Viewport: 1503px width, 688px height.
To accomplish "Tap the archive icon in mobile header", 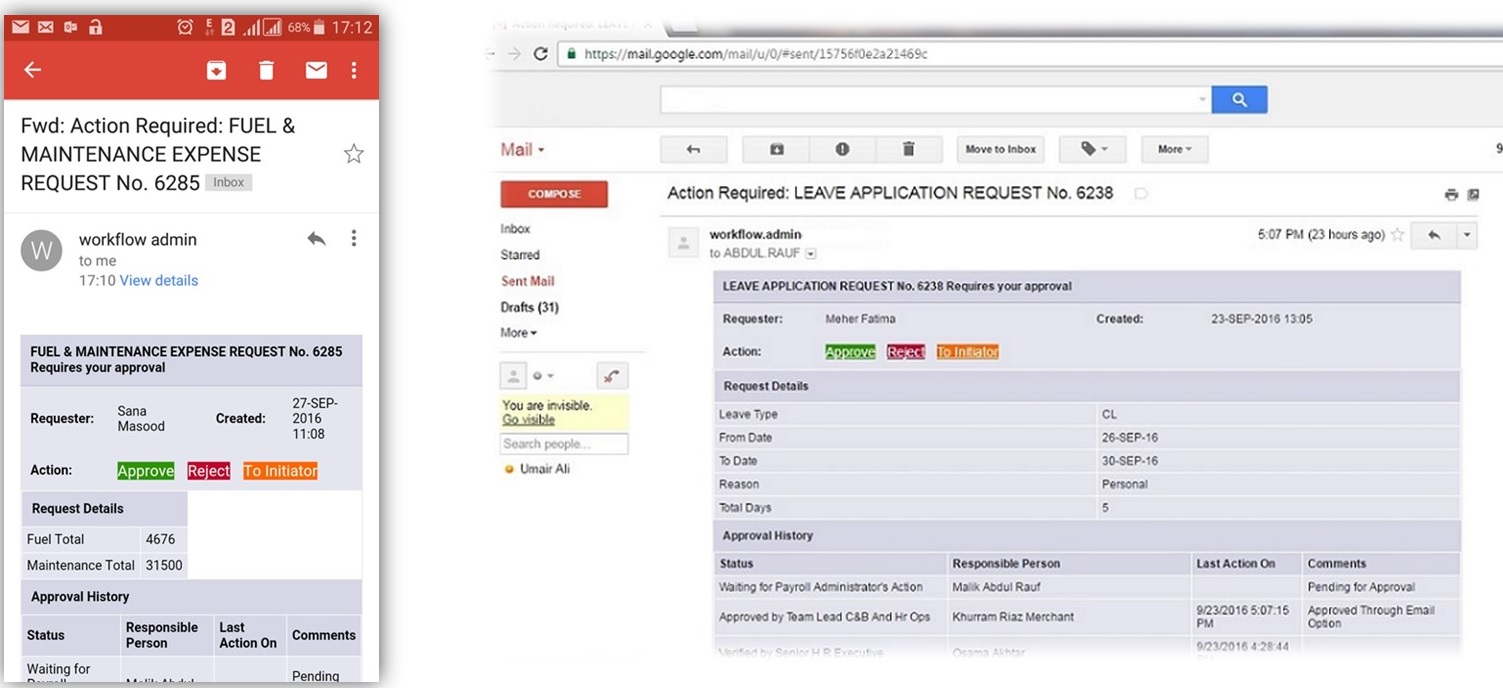I will [x=216, y=70].
